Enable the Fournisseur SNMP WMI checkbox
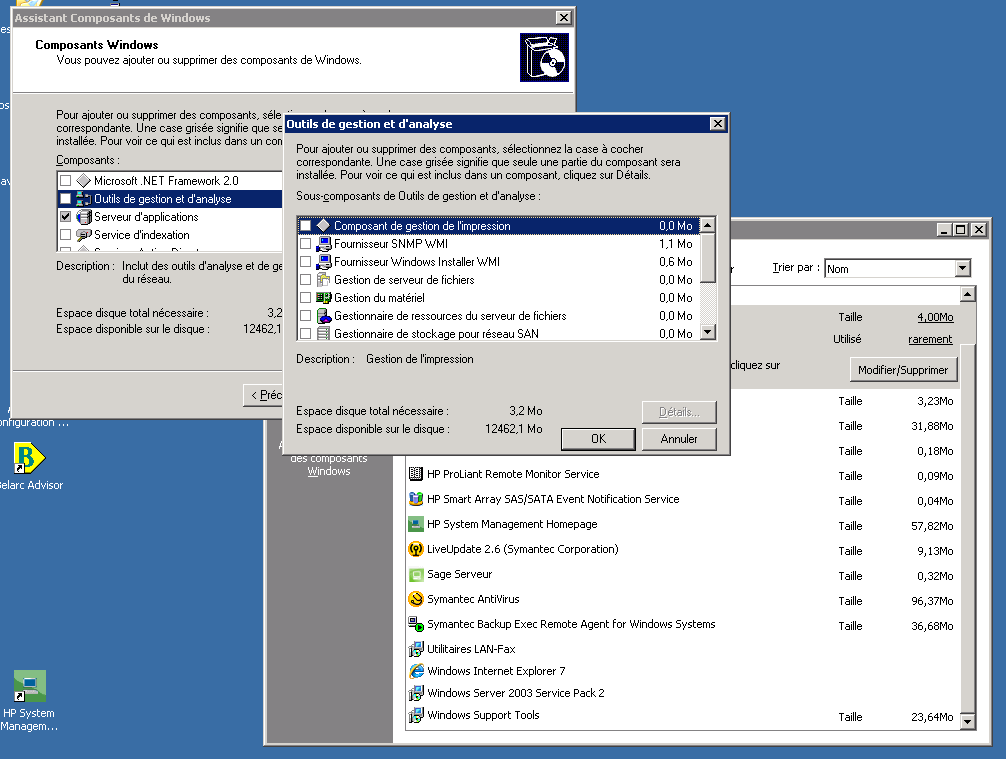Image resolution: width=1006 pixels, height=759 pixels. [x=306, y=244]
